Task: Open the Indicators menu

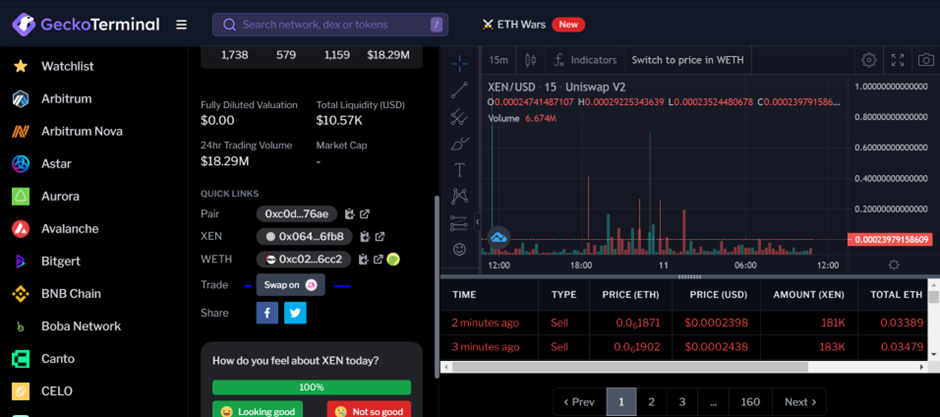Action: [585, 60]
